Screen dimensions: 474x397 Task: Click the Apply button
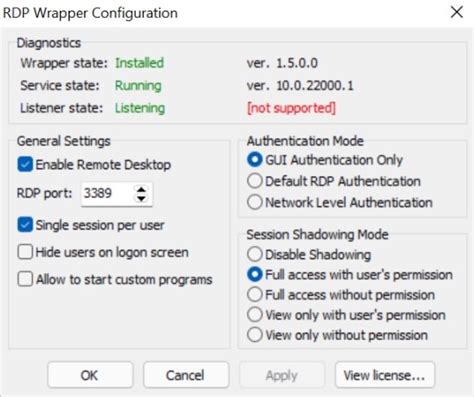point(282,375)
